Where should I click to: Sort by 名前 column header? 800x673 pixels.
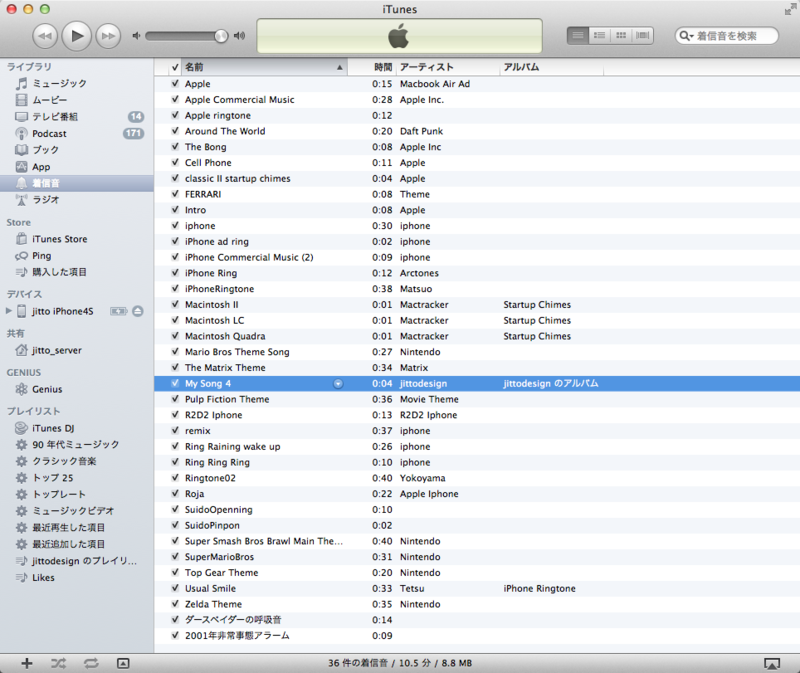(264, 67)
